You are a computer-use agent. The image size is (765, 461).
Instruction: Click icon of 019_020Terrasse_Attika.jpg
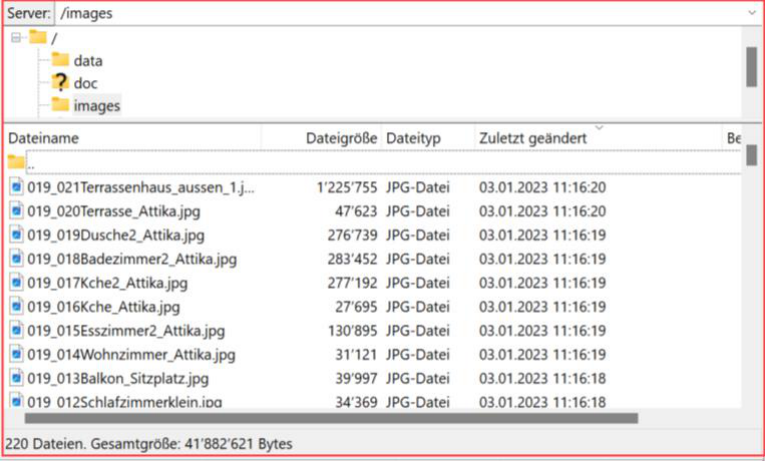[17, 210]
